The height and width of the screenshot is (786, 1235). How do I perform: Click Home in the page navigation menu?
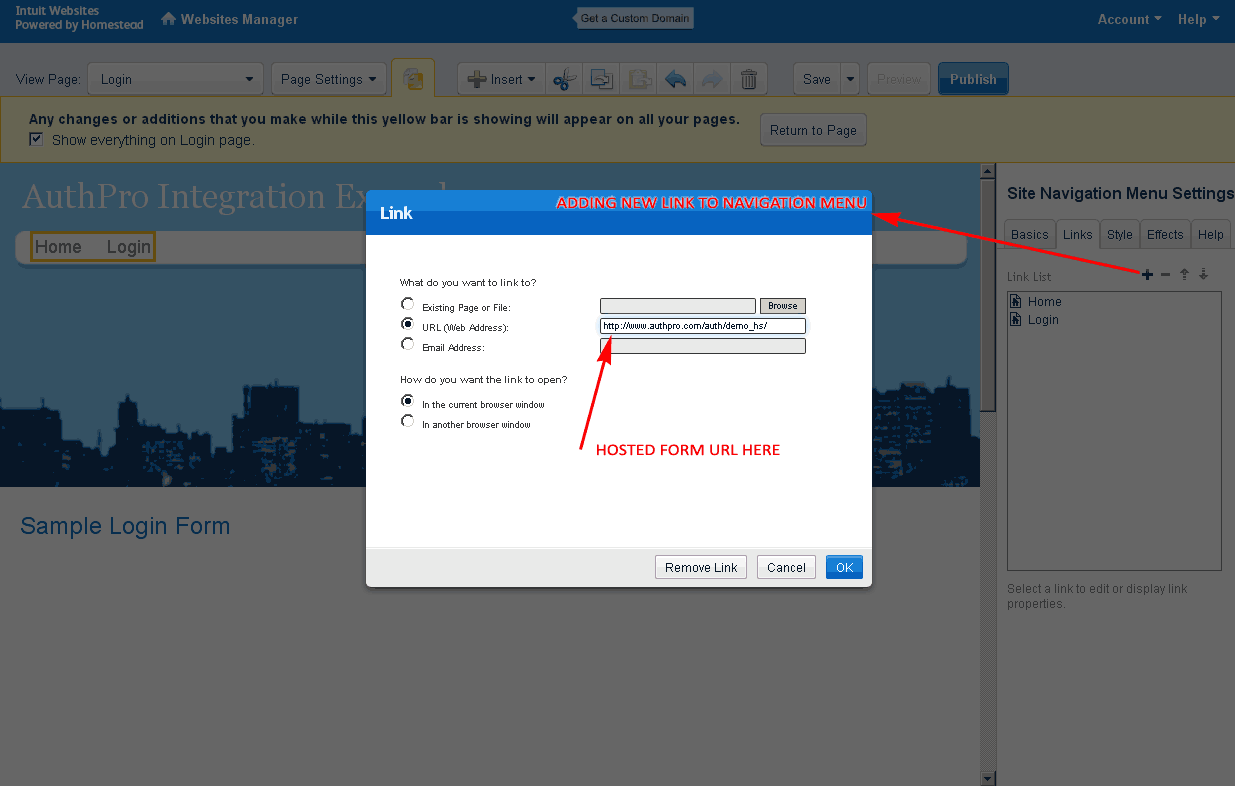[58, 247]
